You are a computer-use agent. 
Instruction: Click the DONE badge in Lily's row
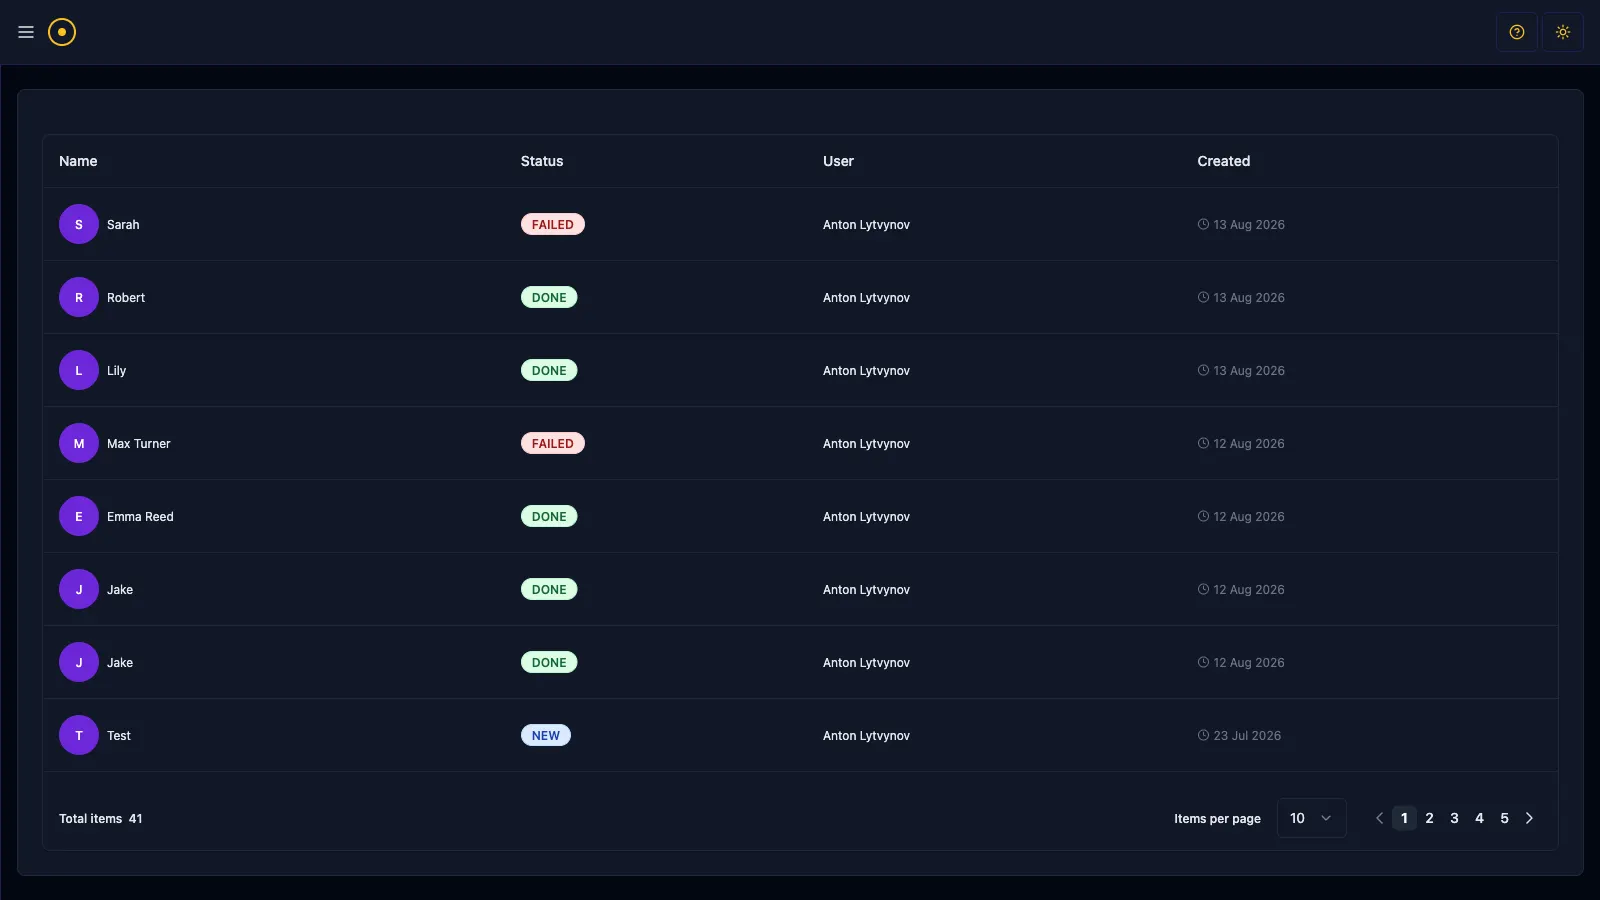(x=549, y=370)
